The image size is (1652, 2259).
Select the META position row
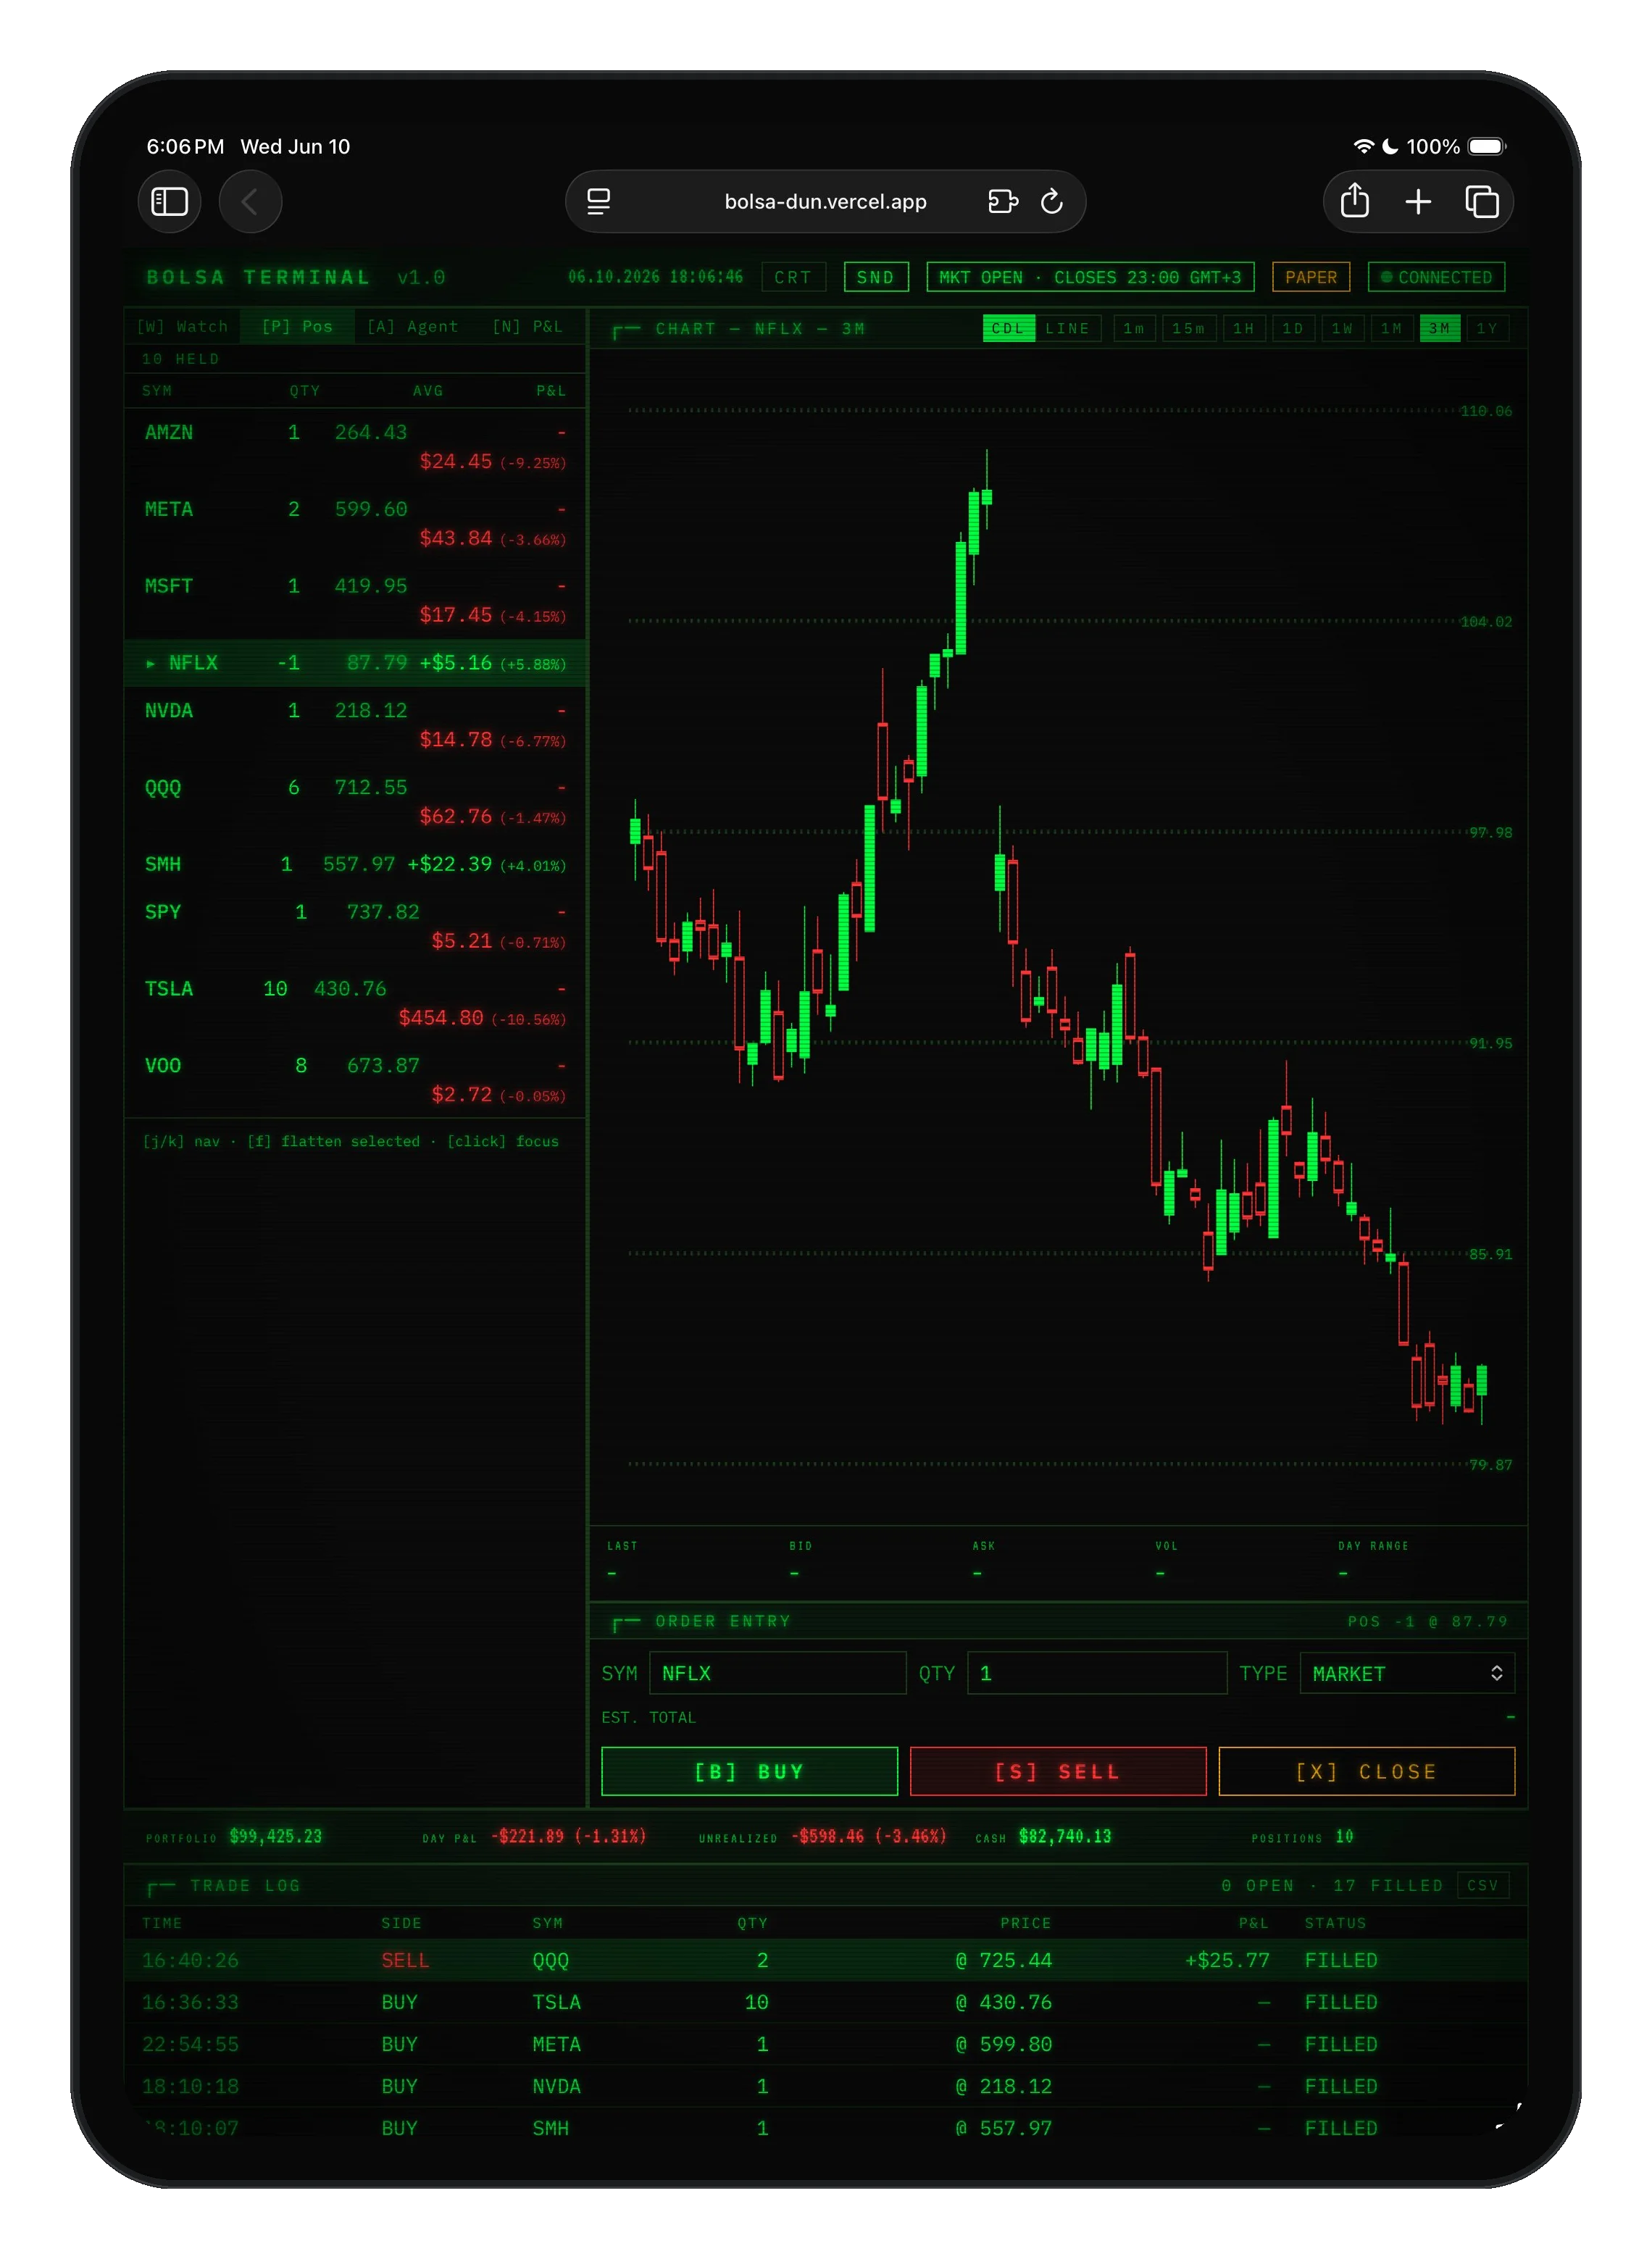click(x=355, y=523)
